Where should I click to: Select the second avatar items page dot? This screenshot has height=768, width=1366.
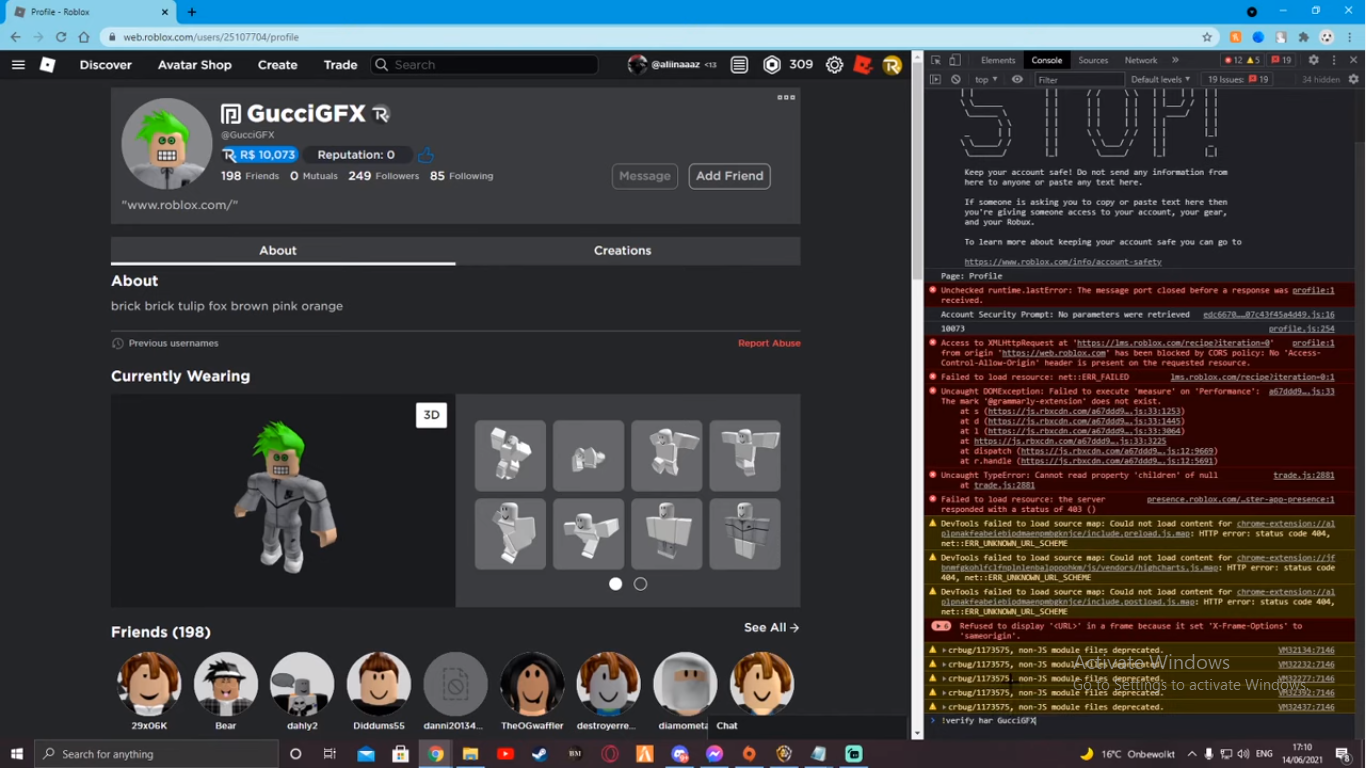[x=640, y=584]
